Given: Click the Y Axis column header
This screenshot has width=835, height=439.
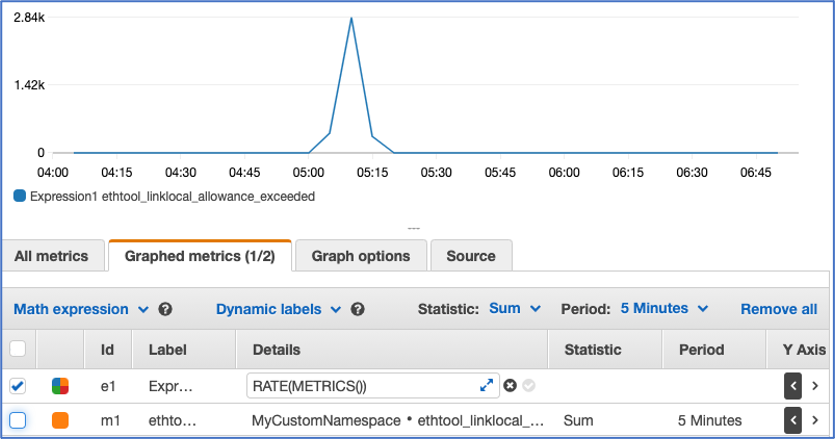Looking at the screenshot, I should pyautogui.click(x=804, y=350).
